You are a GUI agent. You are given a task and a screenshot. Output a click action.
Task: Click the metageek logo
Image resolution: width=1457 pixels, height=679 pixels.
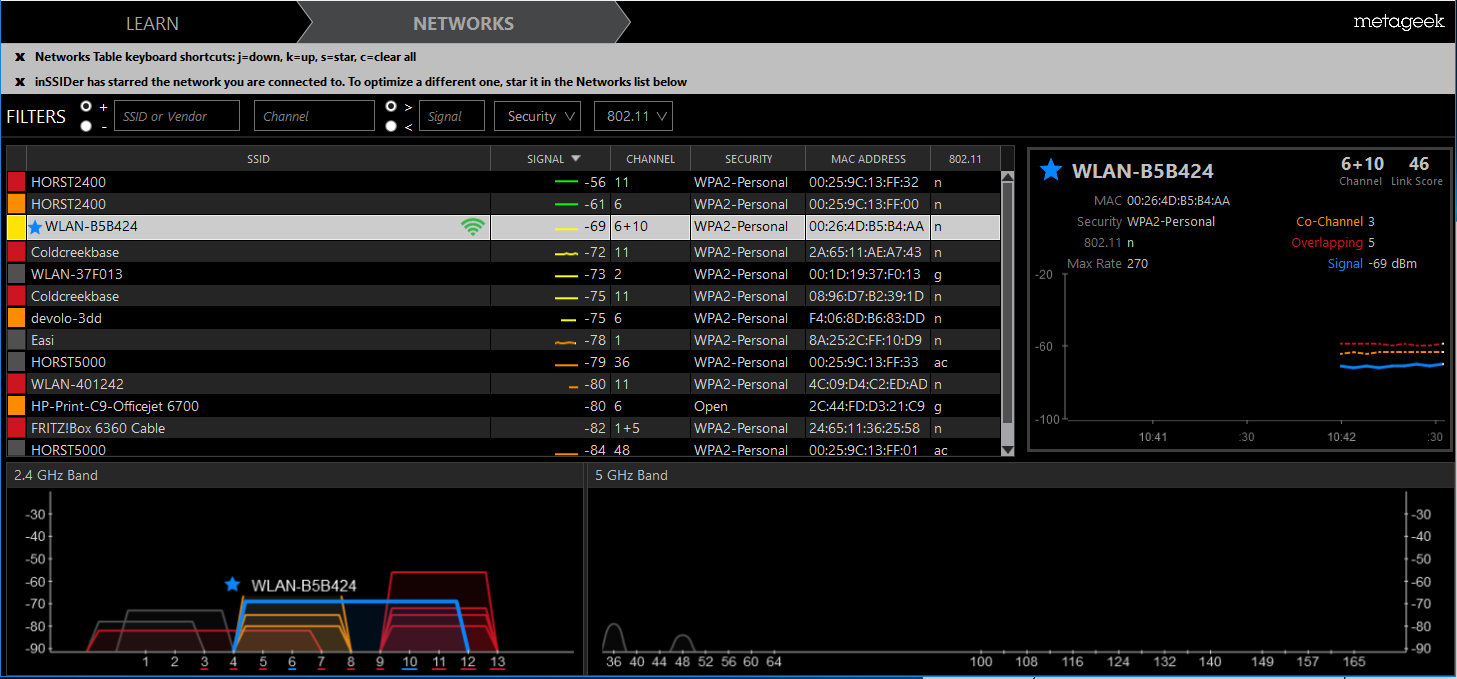click(1399, 22)
